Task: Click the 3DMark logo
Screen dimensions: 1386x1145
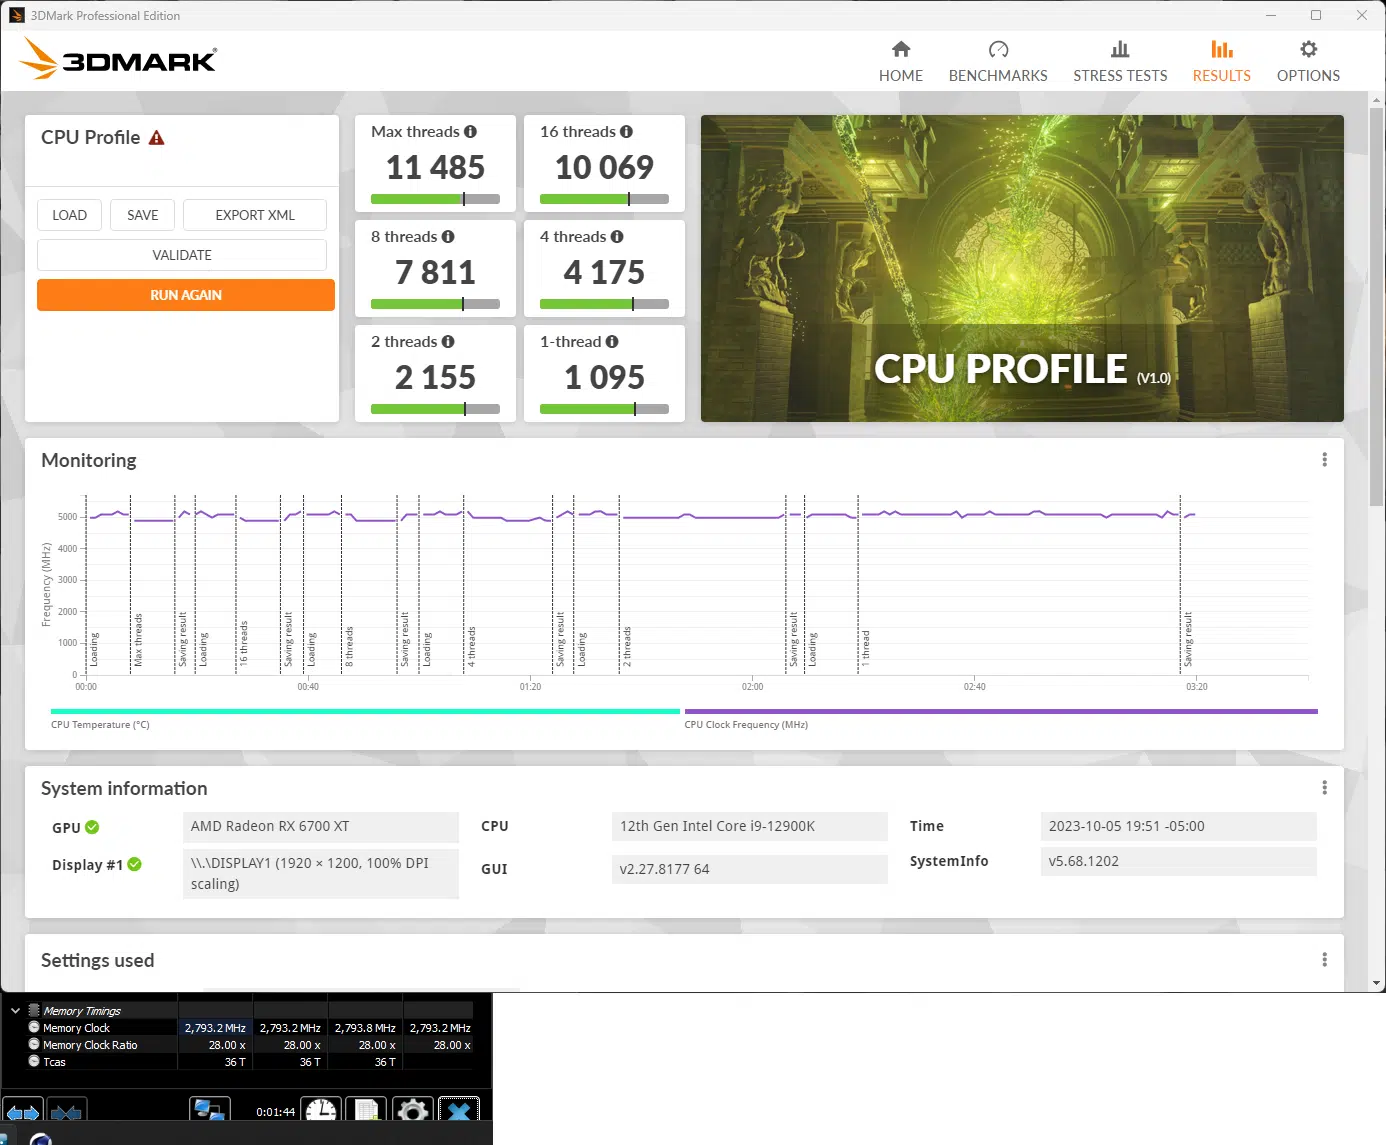Action: pyautogui.click(x=118, y=59)
